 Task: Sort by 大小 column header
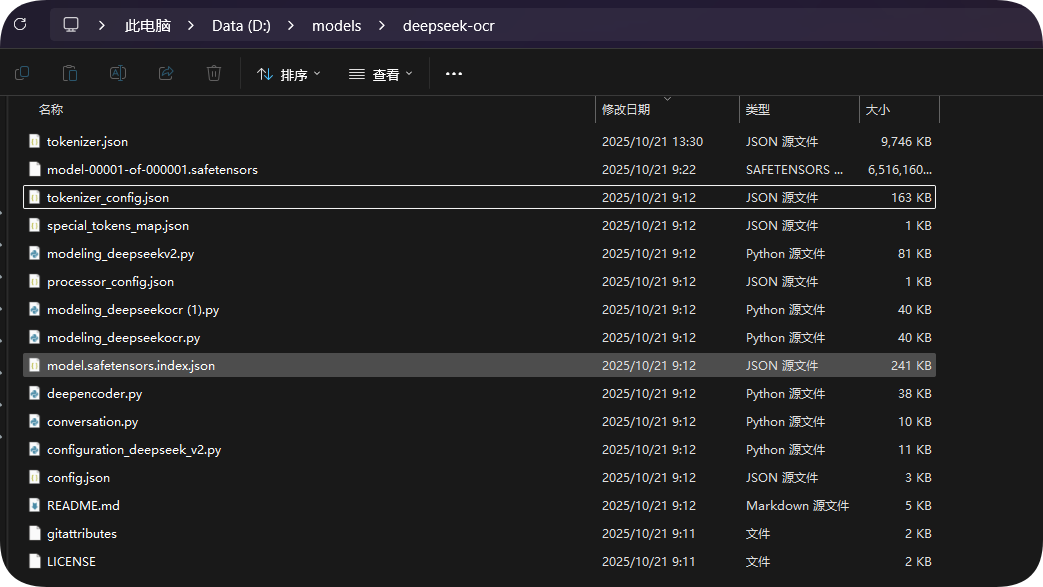click(877, 110)
